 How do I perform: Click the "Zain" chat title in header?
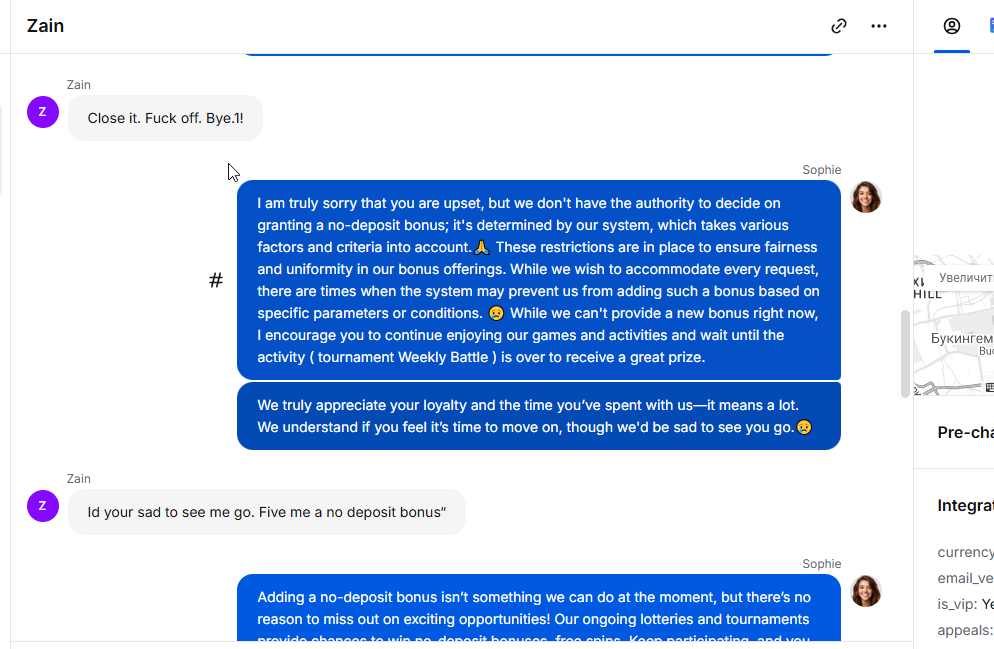click(46, 26)
